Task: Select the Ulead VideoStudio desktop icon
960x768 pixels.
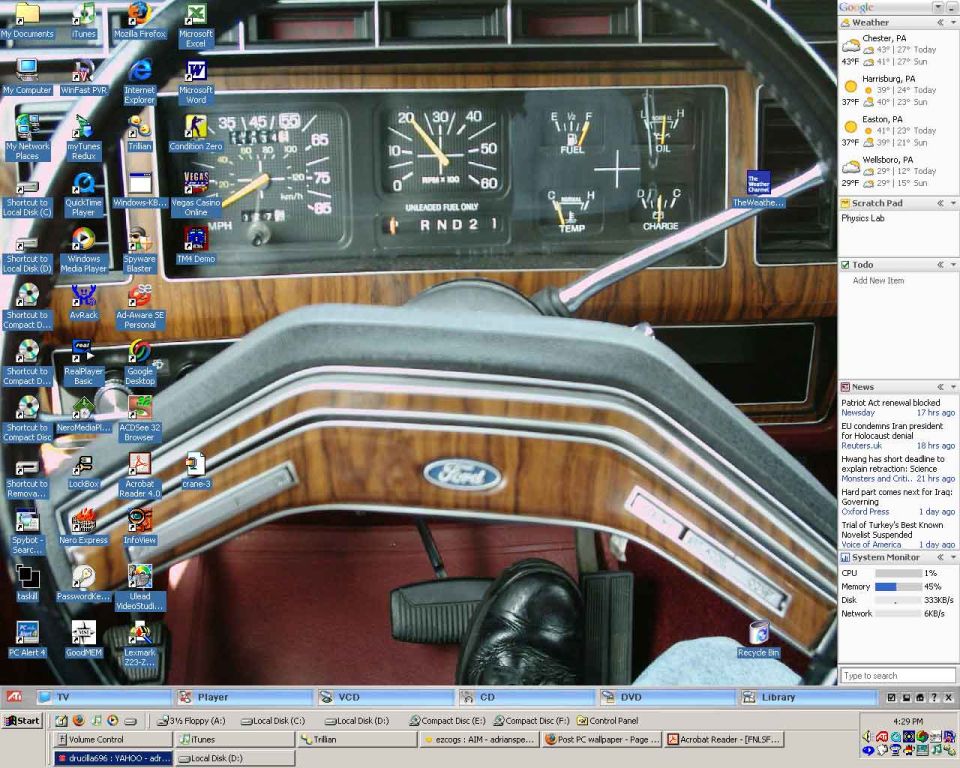Action: [140, 588]
